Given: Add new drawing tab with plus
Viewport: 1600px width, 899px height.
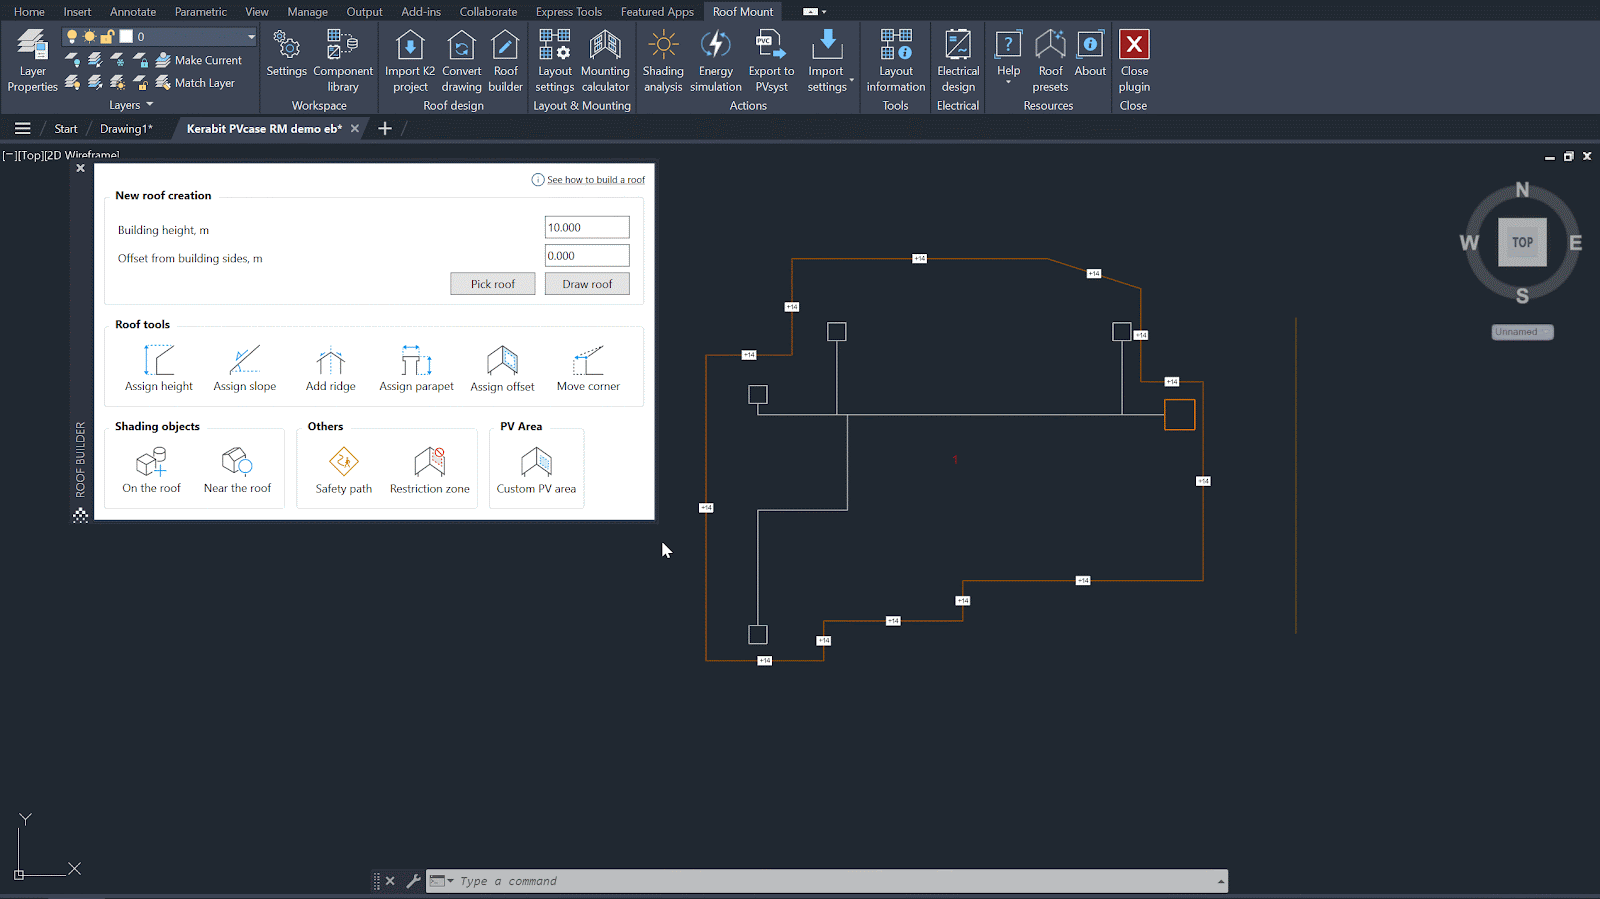Looking at the screenshot, I should pyautogui.click(x=385, y=128).
